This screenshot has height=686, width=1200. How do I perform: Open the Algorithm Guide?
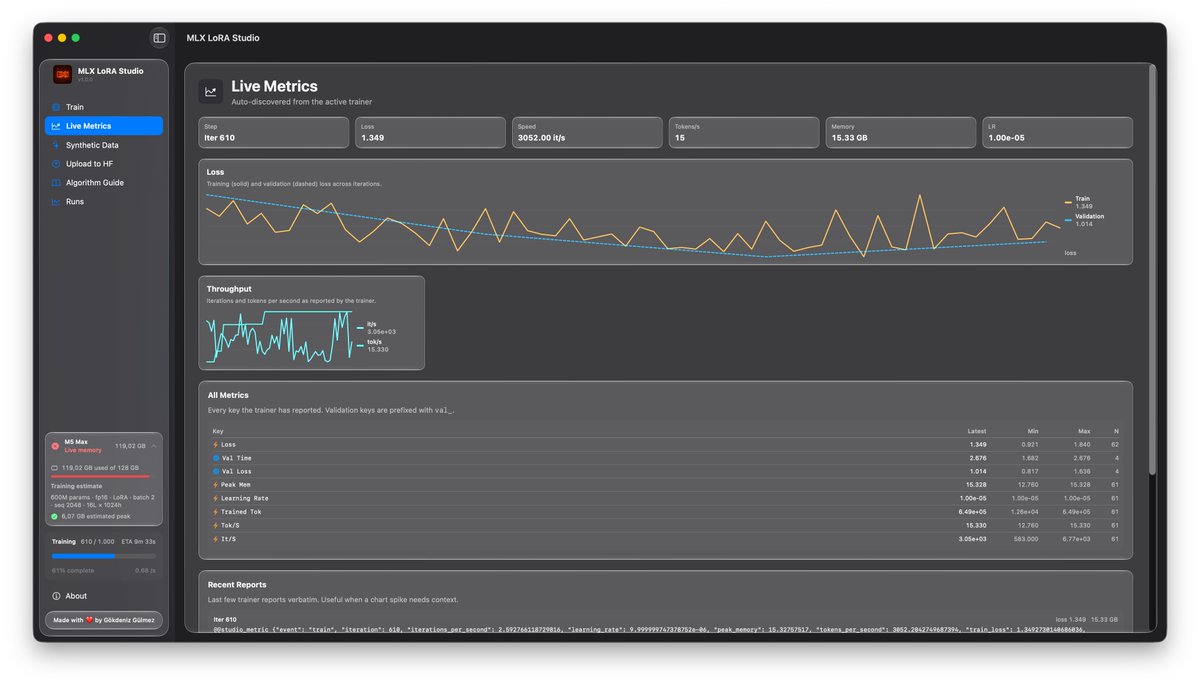point(103,183)
